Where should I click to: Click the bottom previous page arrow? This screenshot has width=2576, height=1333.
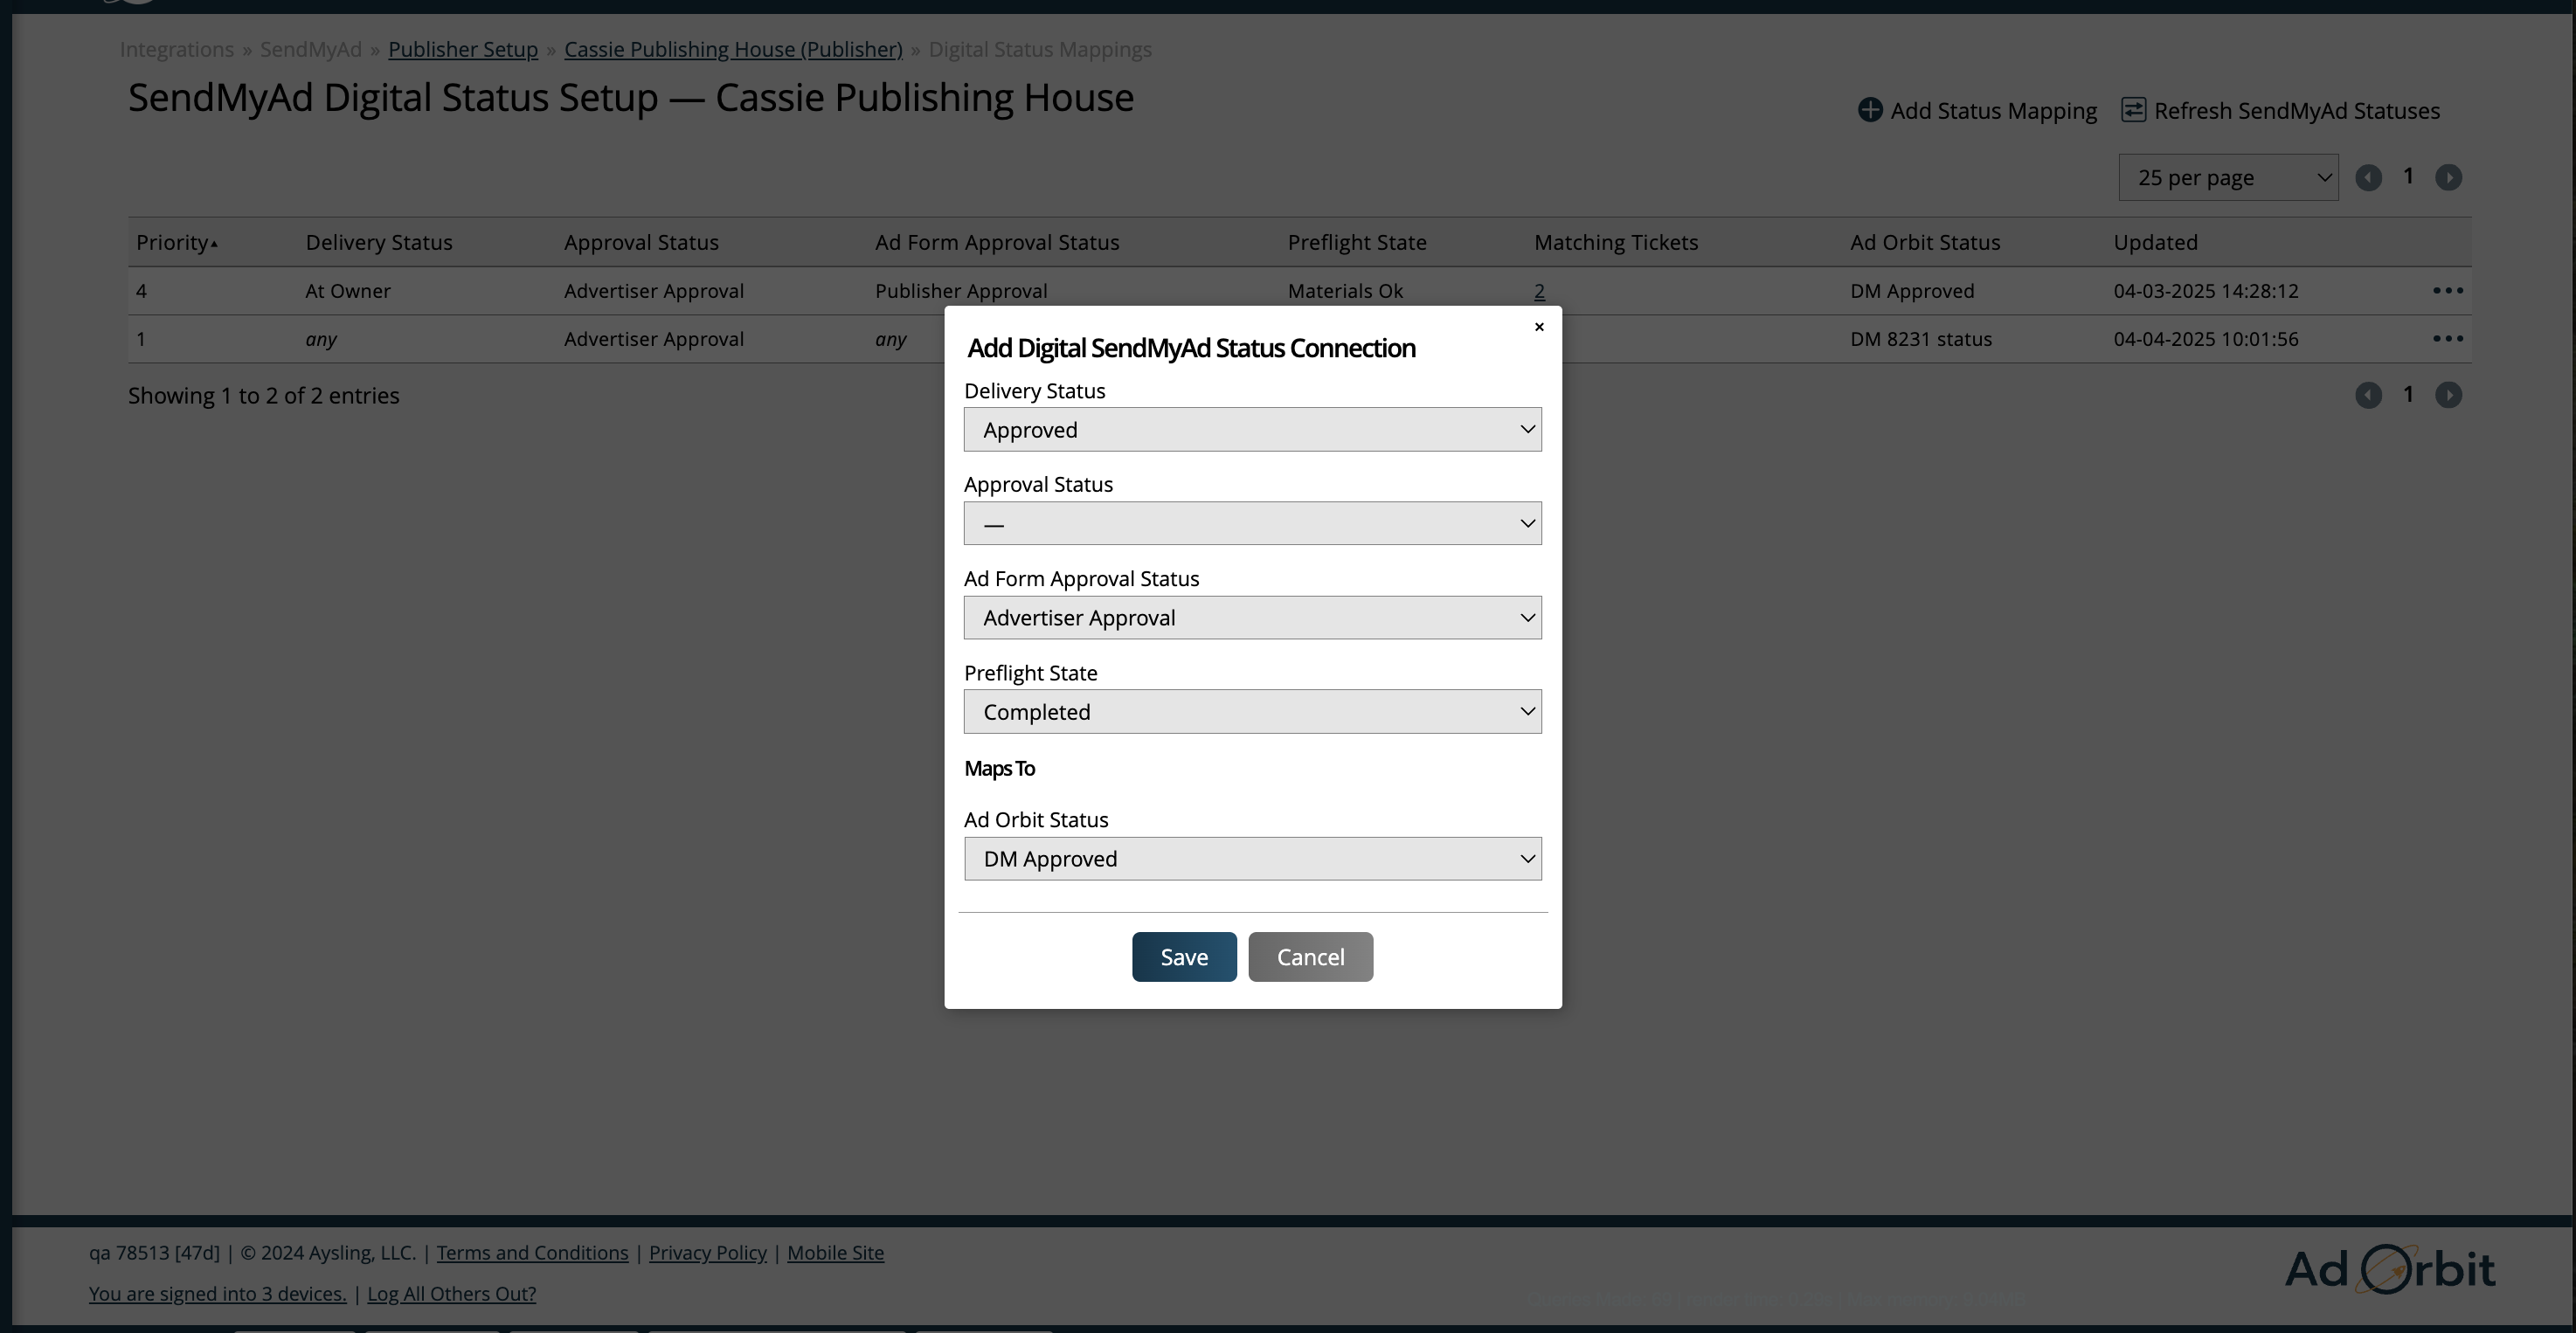click(x=2367, y=395)
